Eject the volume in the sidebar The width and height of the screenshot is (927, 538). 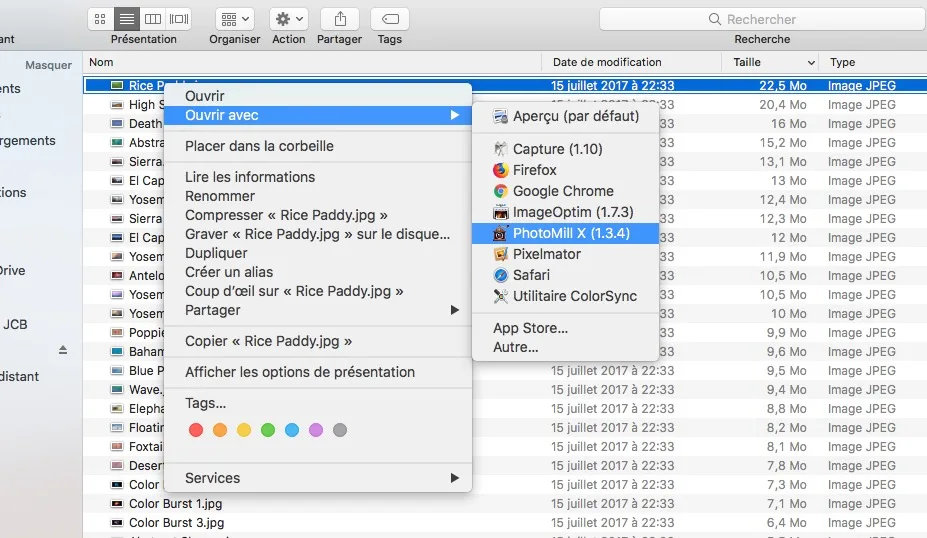(x=63, y=350)
